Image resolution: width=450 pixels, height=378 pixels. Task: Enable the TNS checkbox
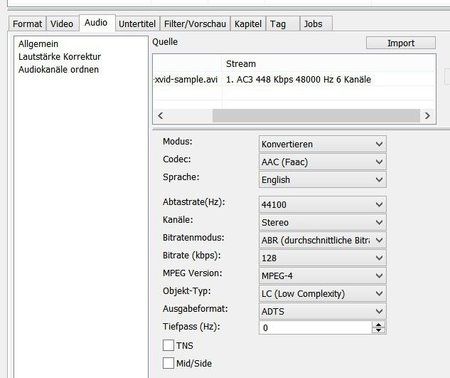coord(168,345)
